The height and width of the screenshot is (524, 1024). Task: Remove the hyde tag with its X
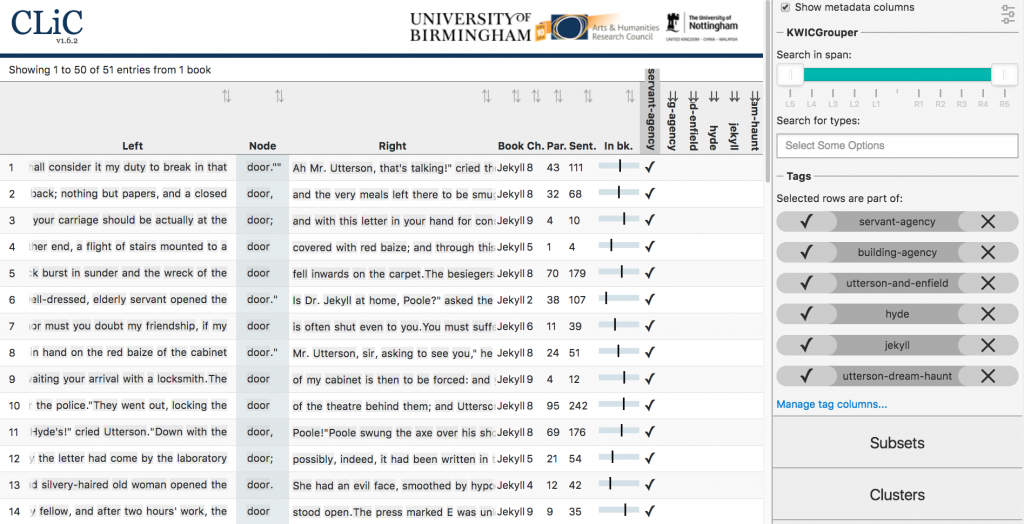(x=988, y=314)
